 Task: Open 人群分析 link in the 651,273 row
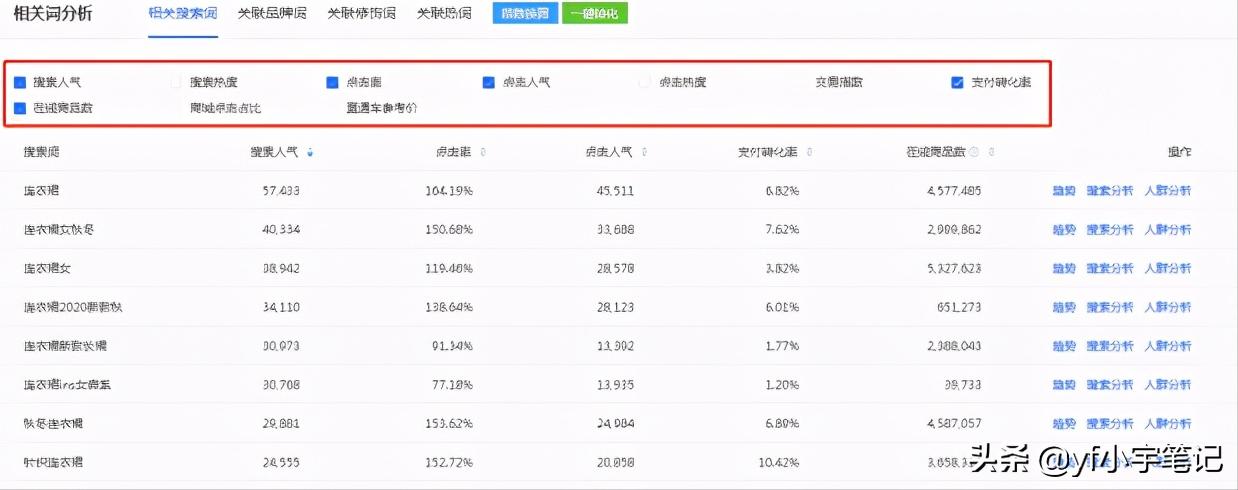click(1168, 307)
